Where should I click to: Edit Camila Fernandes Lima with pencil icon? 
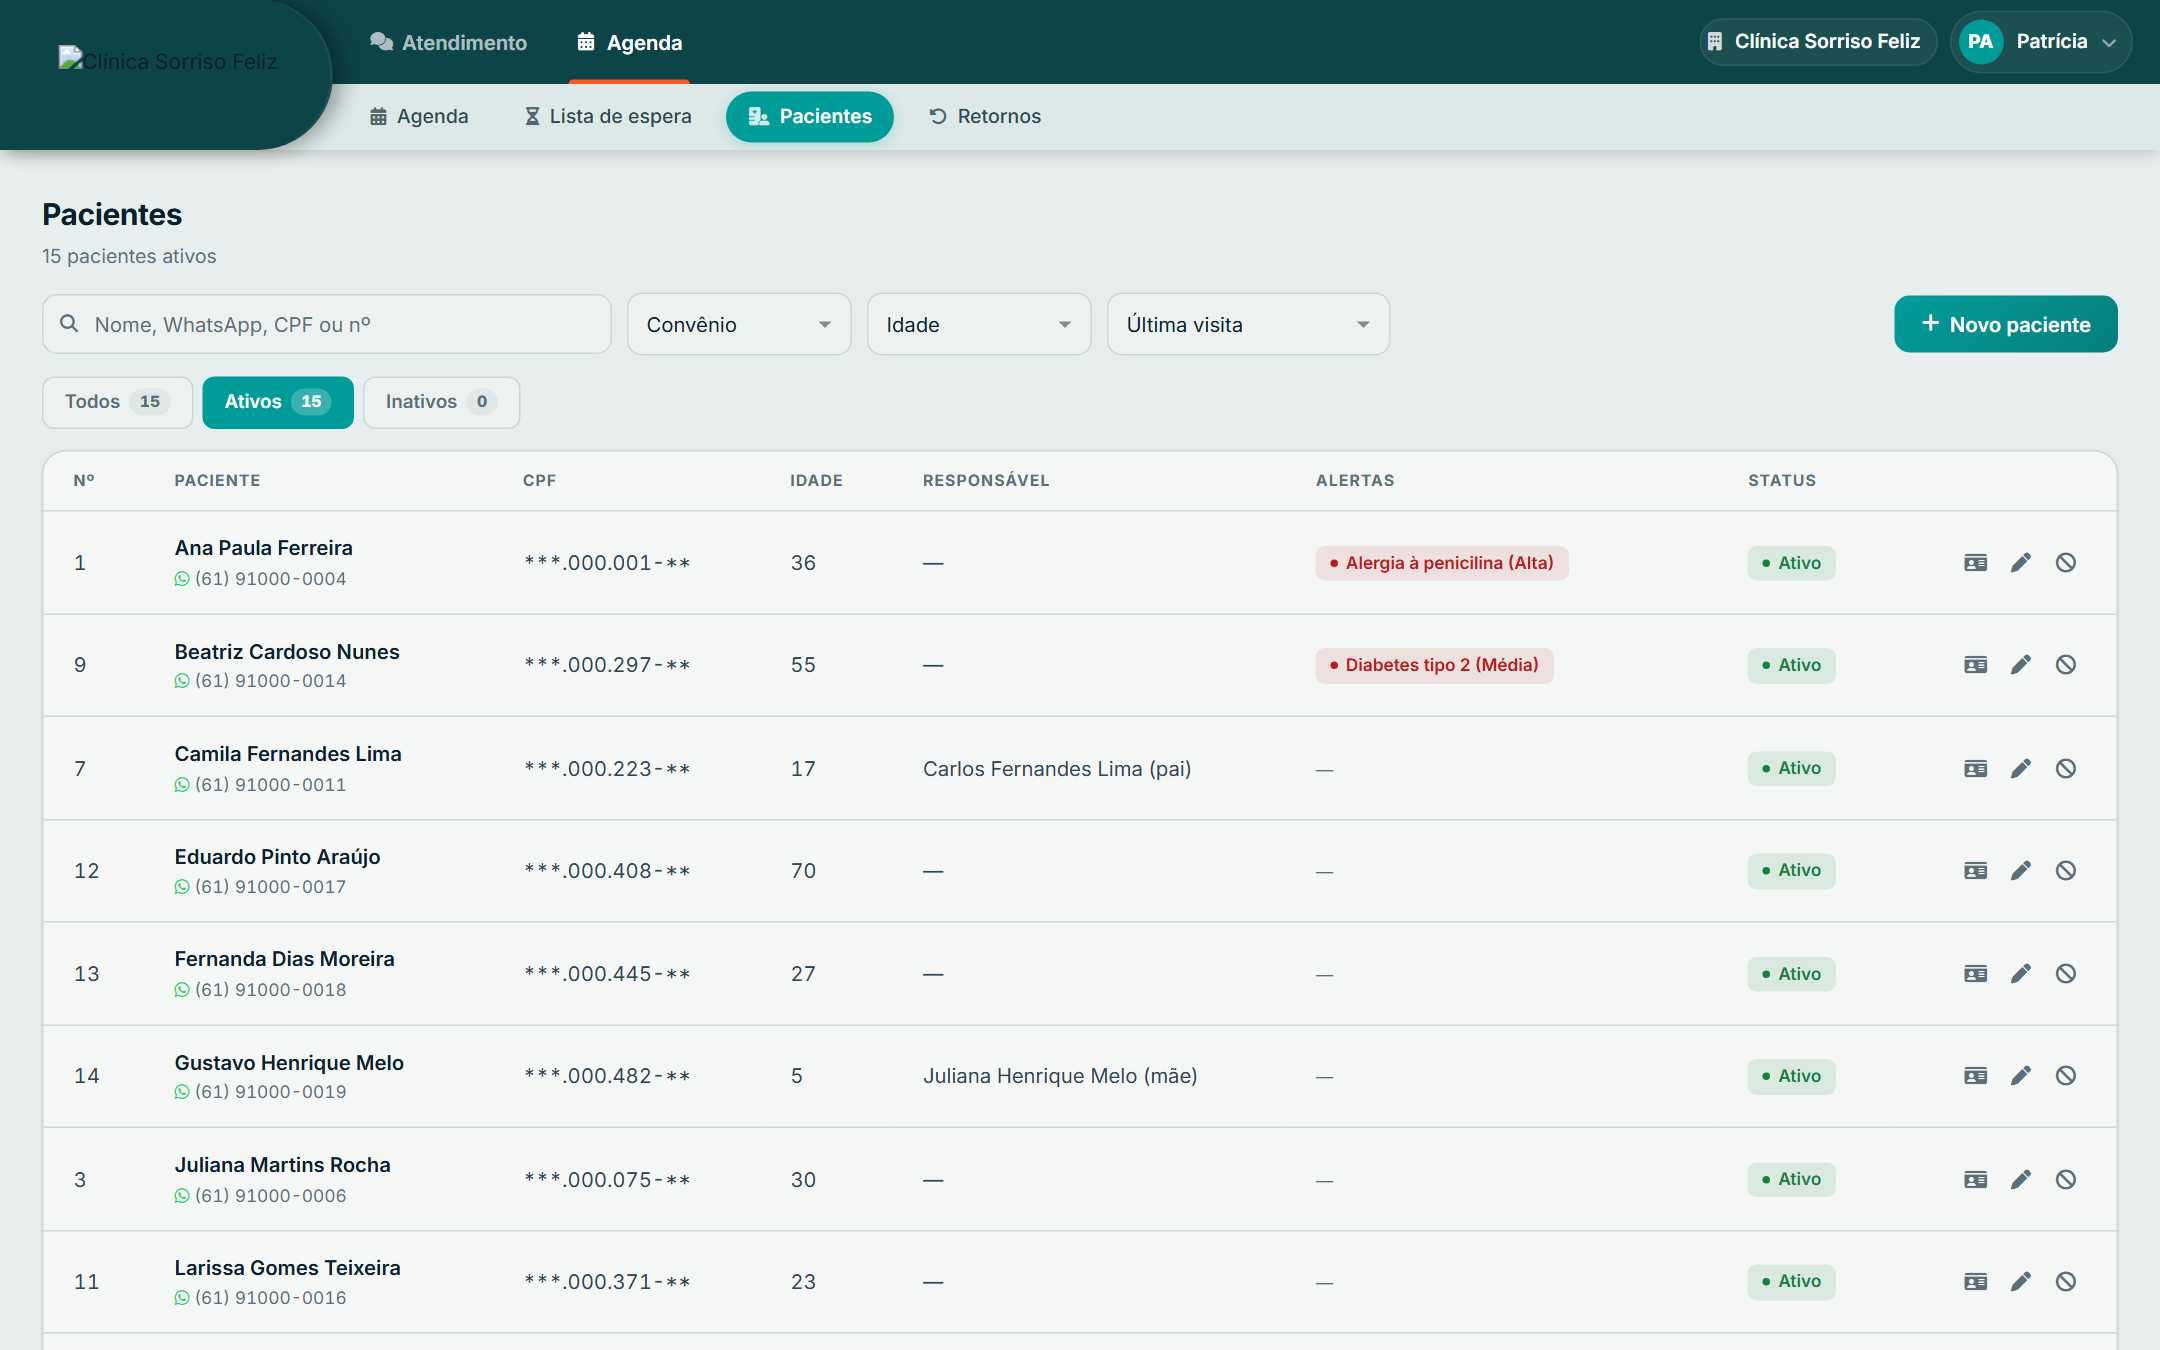2021,768
